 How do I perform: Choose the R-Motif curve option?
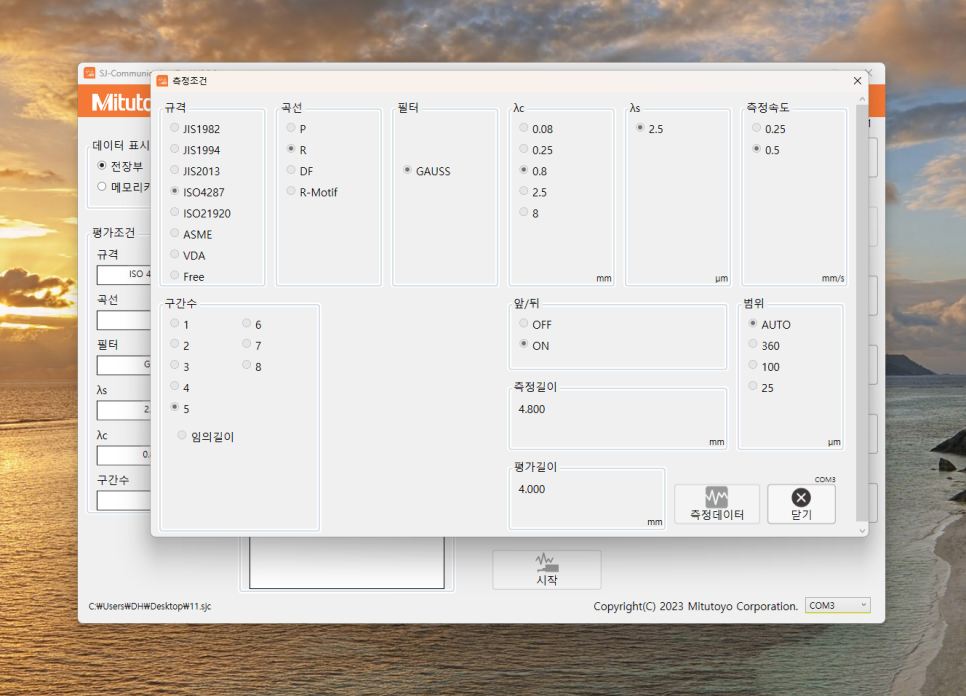pos(292,192)
